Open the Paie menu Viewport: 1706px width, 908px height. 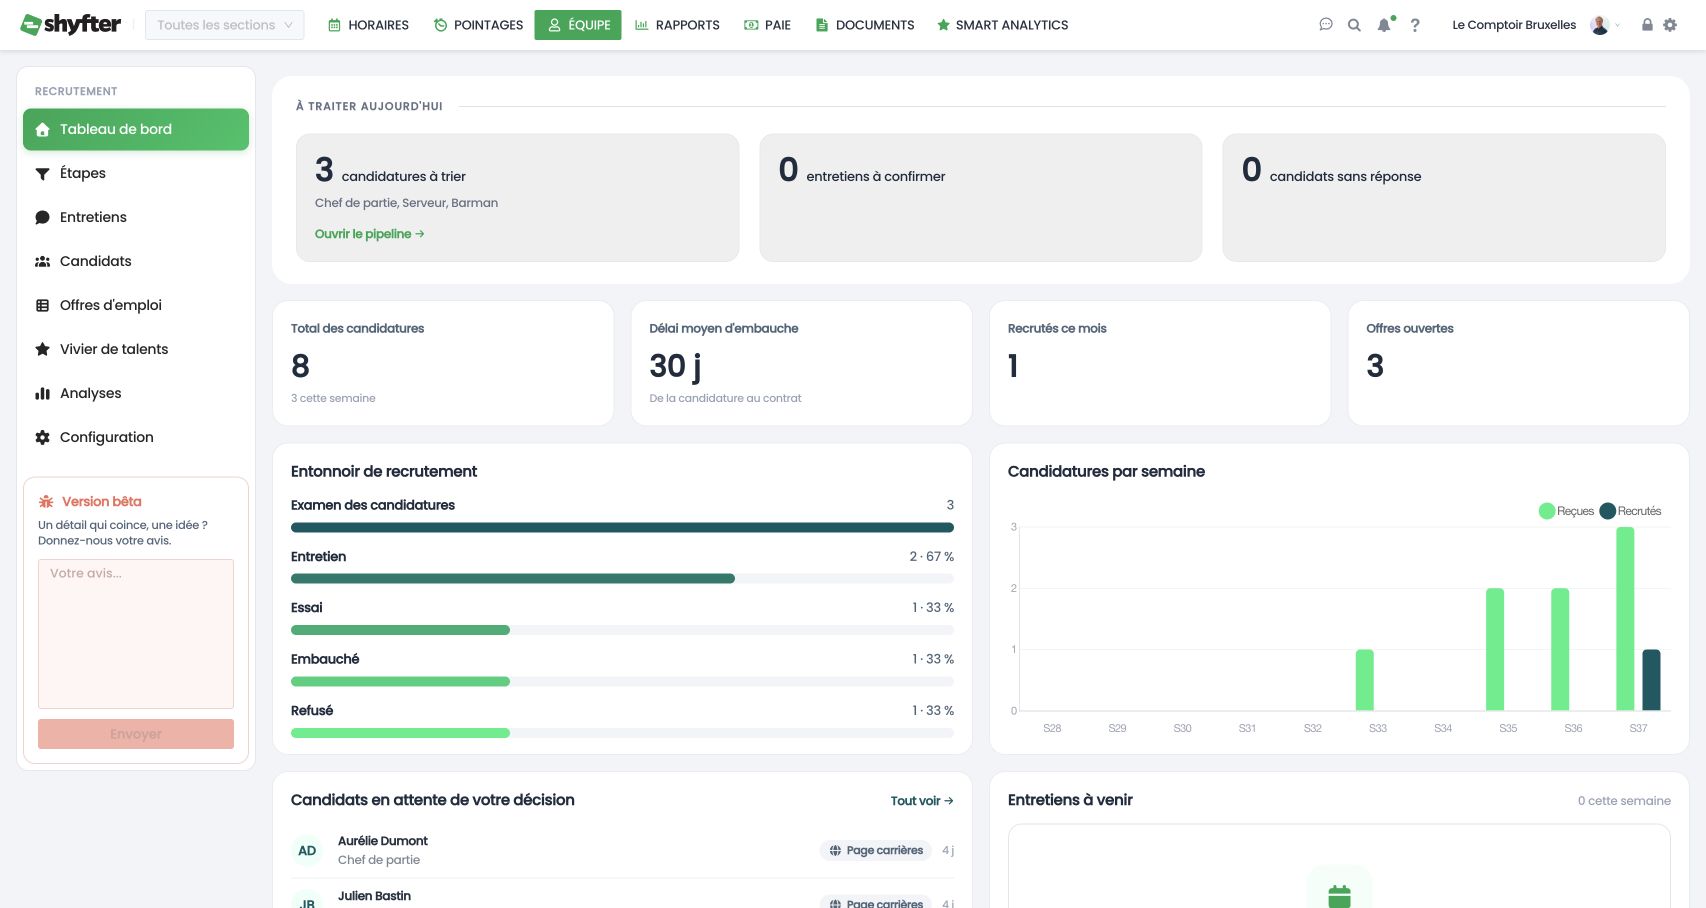click(x=767, y=25)
